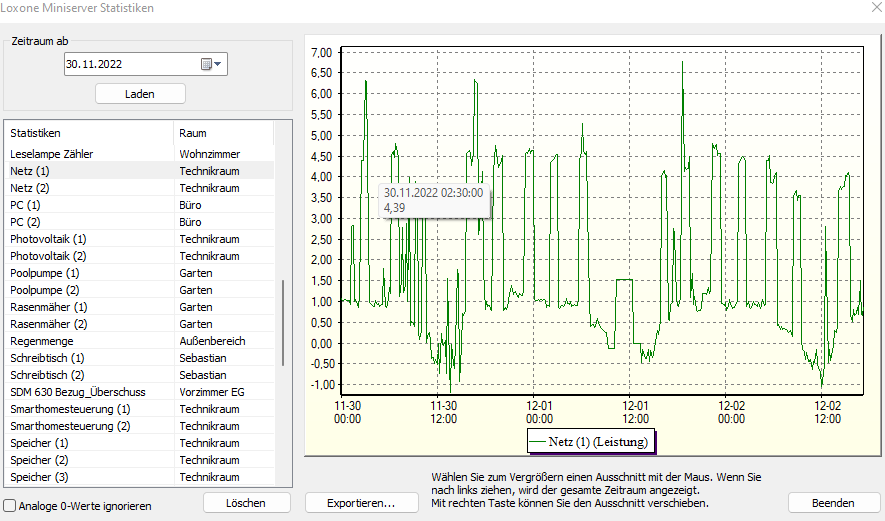Click the Löschen button
The image size is (885, 521).
(247, 502)
